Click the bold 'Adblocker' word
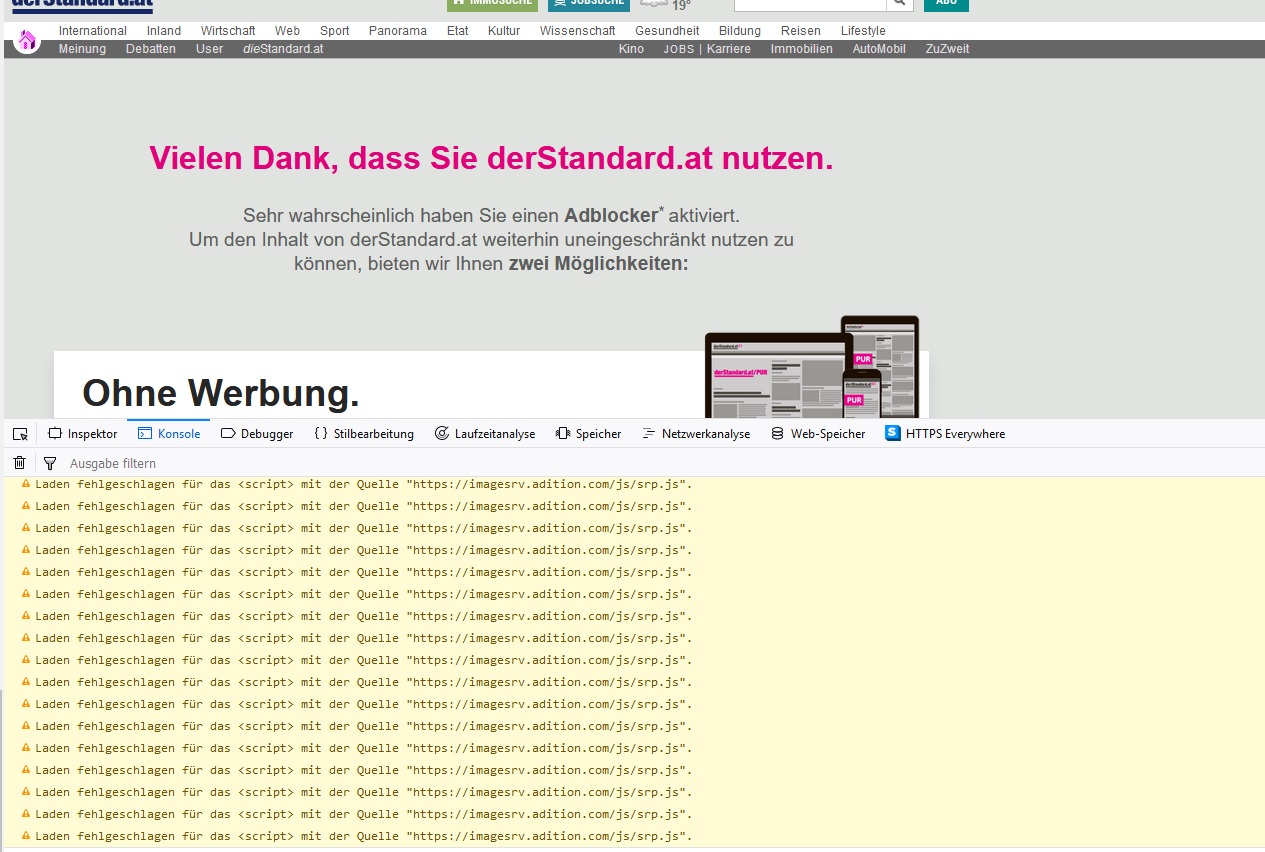This screenshot has height=852, width=1265. point(610,216)
